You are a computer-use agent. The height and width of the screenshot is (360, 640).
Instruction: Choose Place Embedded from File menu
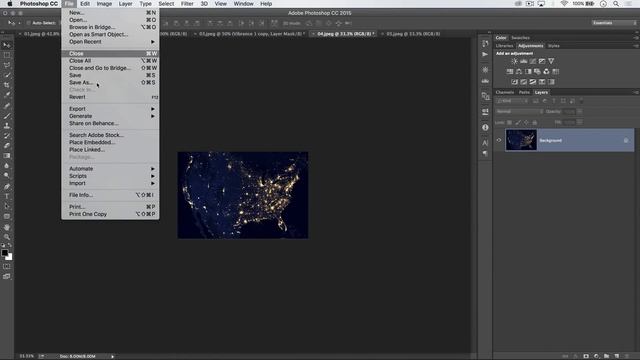(110, 142)
